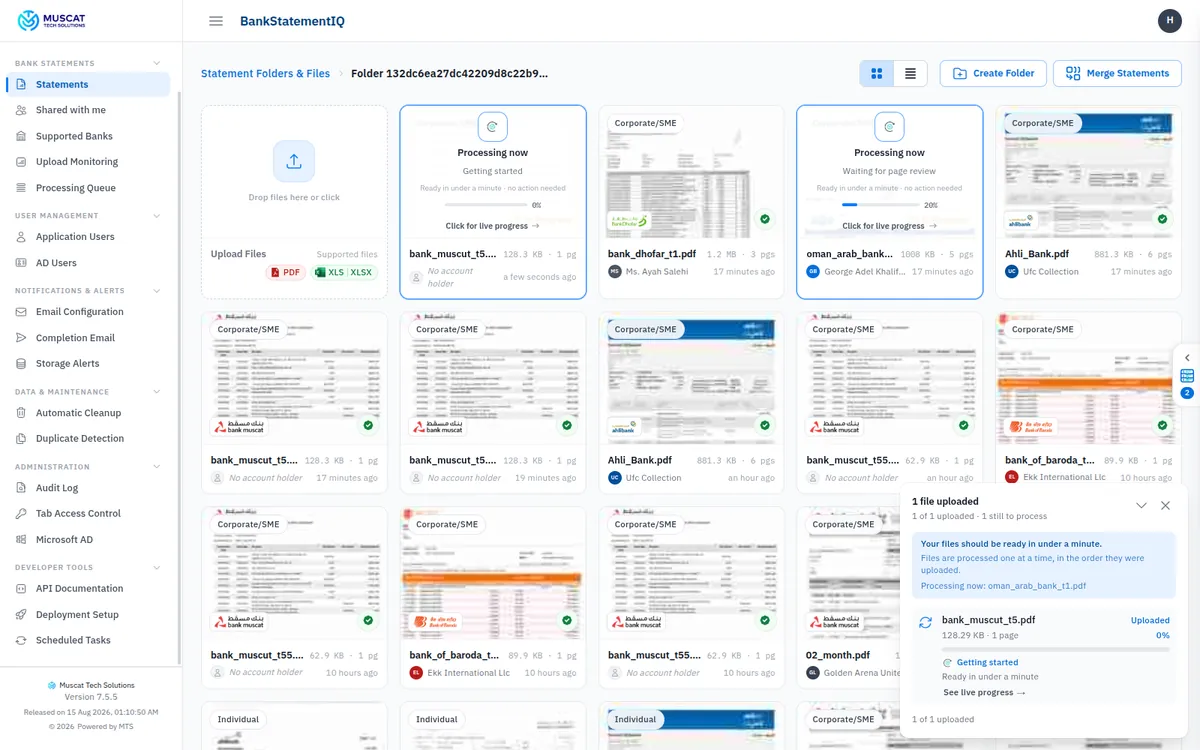Click live progress on oman_arab_bank card
1200x750 pixels.
[889, 226]
